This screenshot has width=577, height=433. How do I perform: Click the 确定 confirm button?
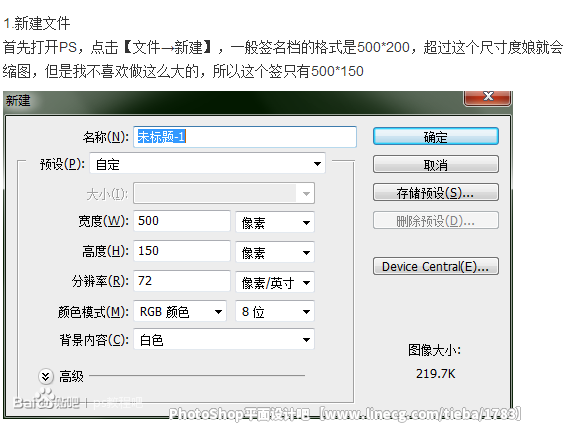click(x=436, y=136)
